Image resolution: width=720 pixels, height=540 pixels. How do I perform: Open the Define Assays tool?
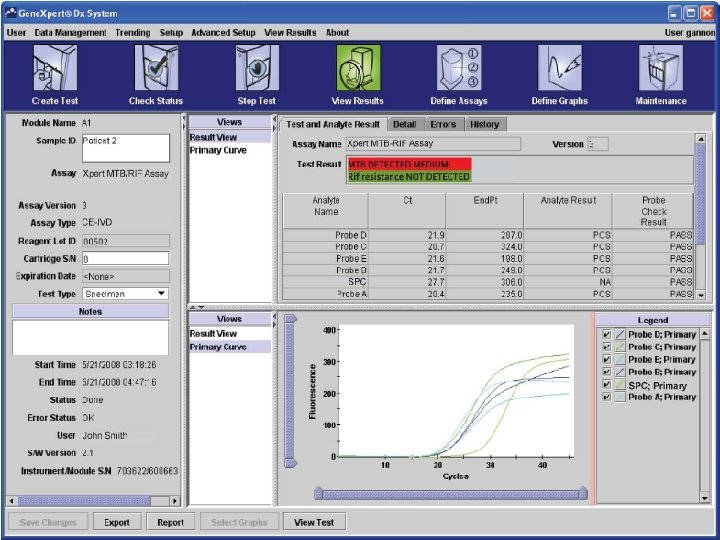(x=459, y=68)
